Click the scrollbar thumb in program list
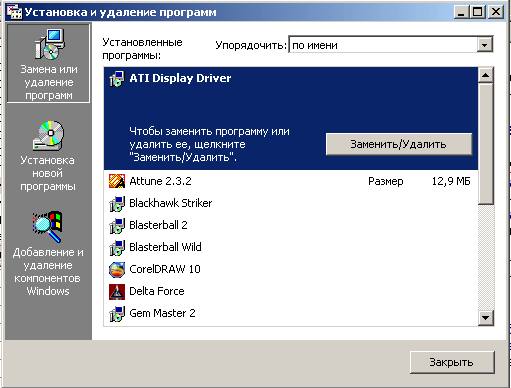 coord(485,144)
